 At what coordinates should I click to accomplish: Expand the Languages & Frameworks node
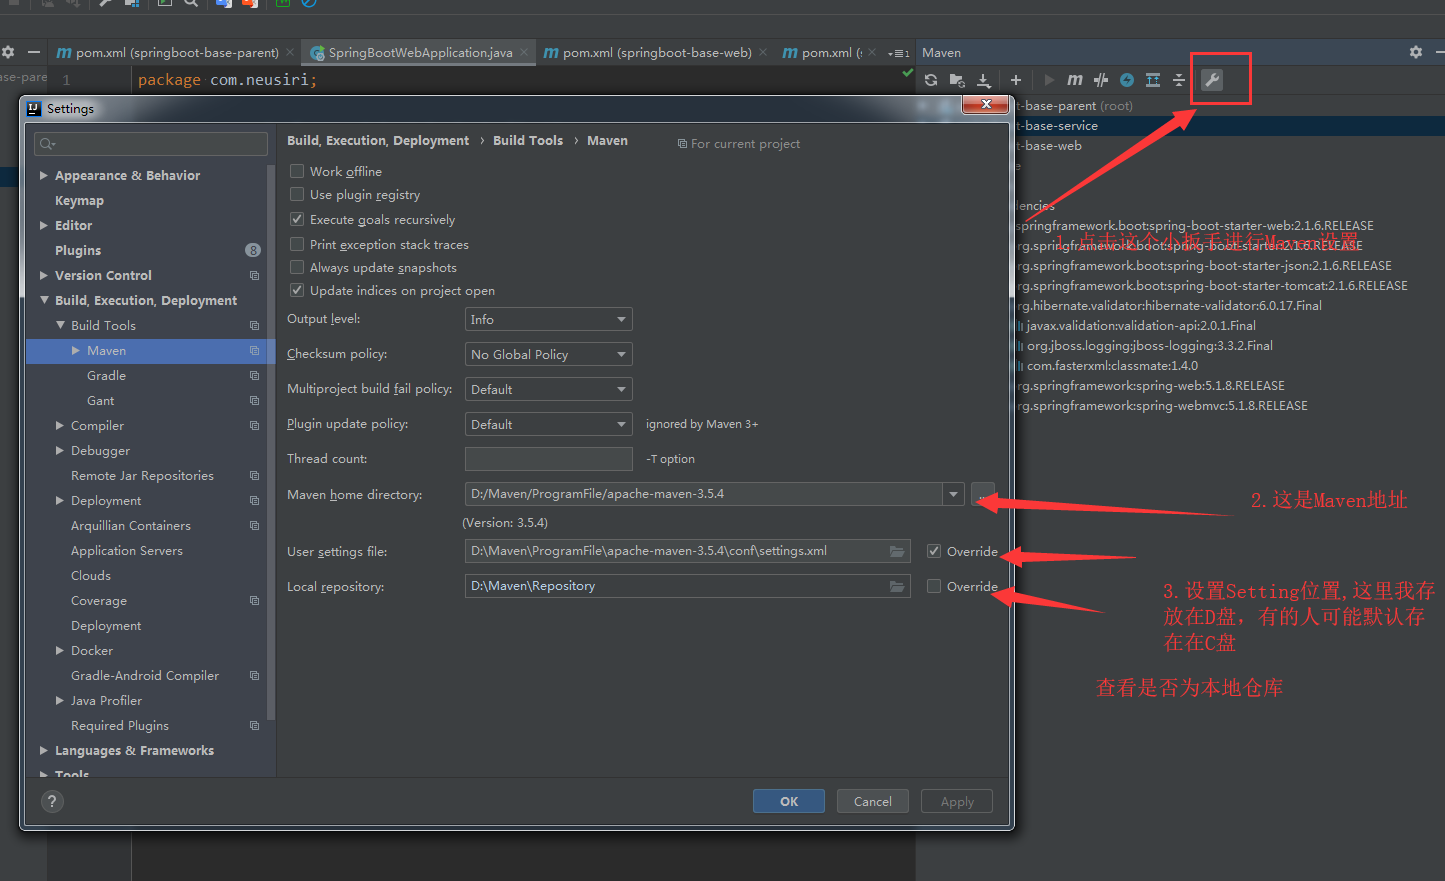tap(44, 750)
